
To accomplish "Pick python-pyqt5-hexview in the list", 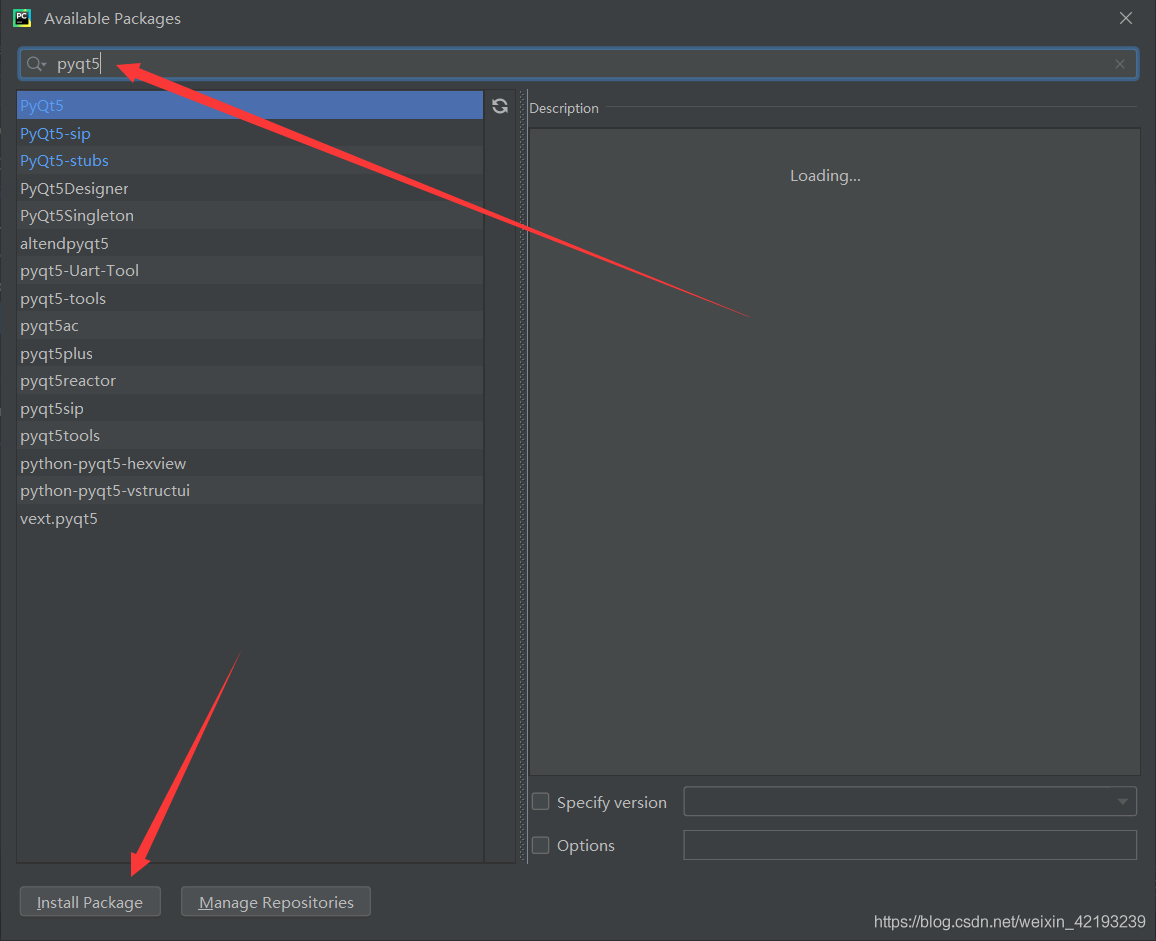I will pyautogui.click(x=250, y=463).
